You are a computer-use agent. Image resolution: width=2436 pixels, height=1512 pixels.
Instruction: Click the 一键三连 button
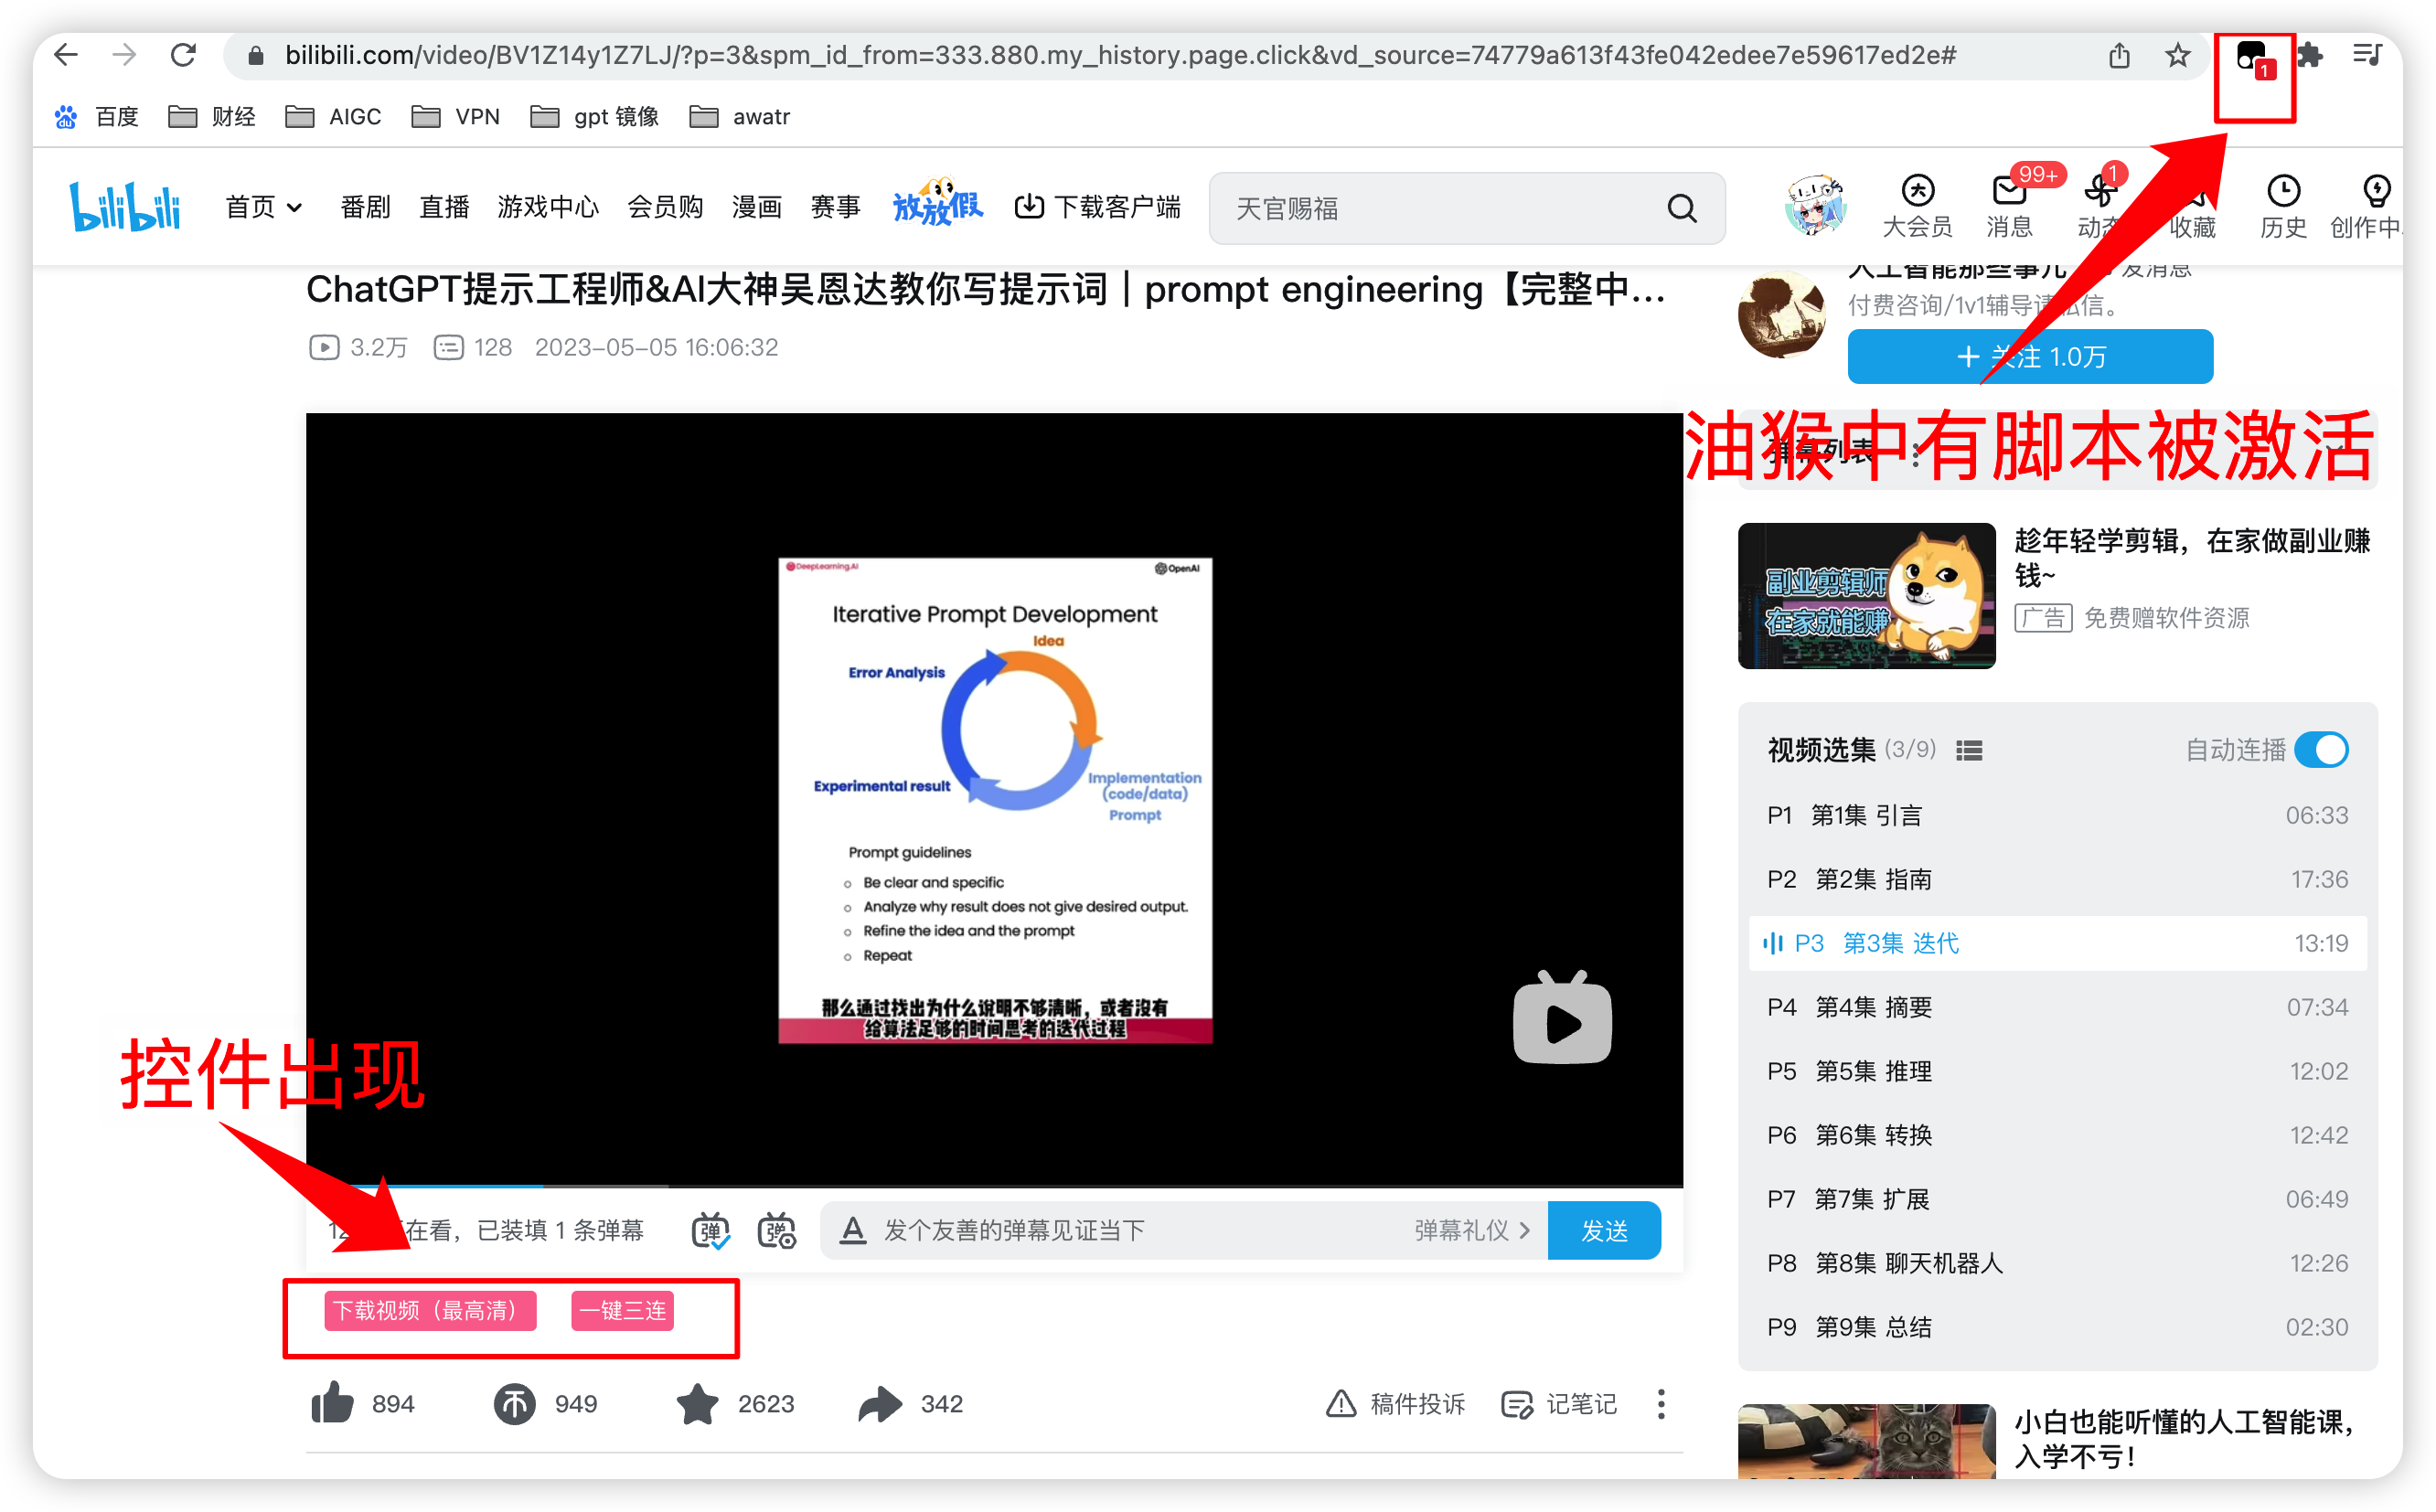622,1310
